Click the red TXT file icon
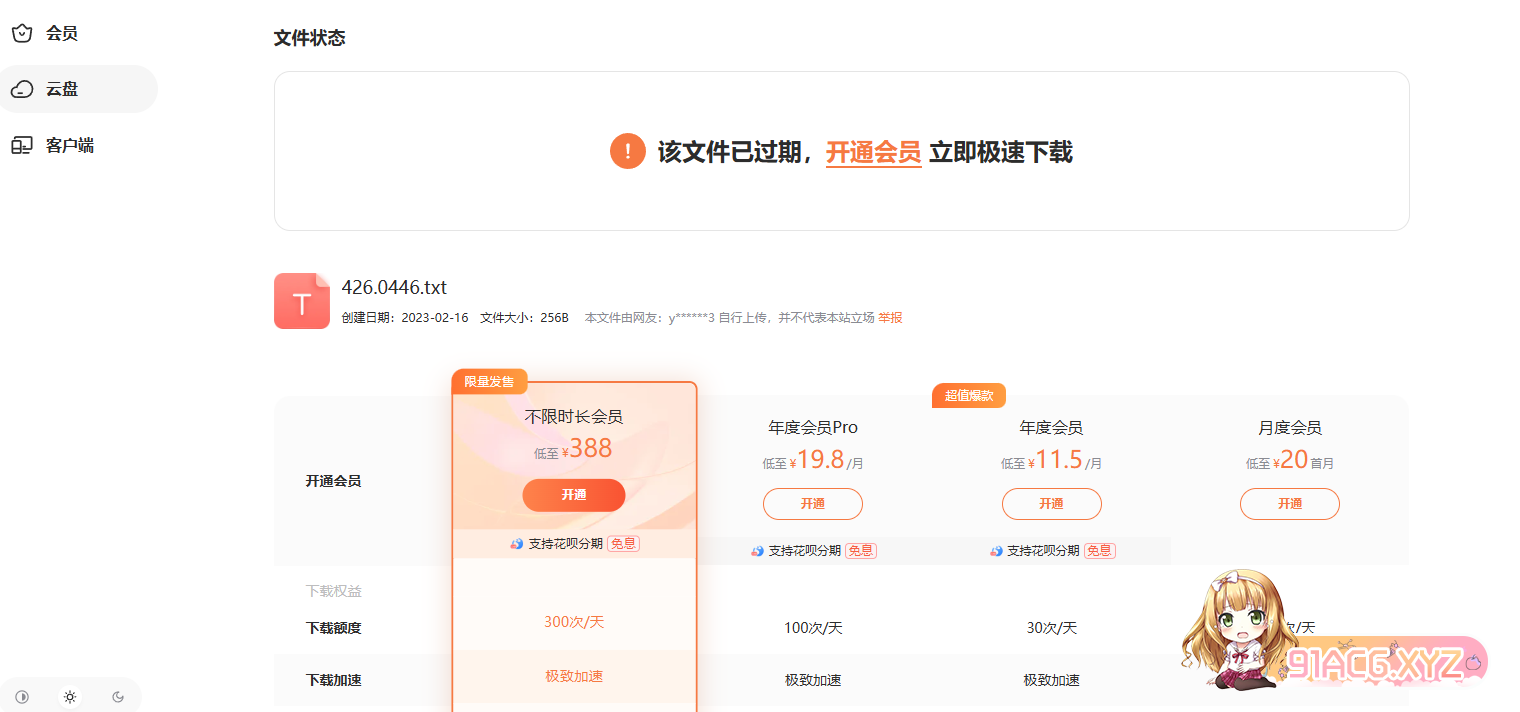 (302, 301)
